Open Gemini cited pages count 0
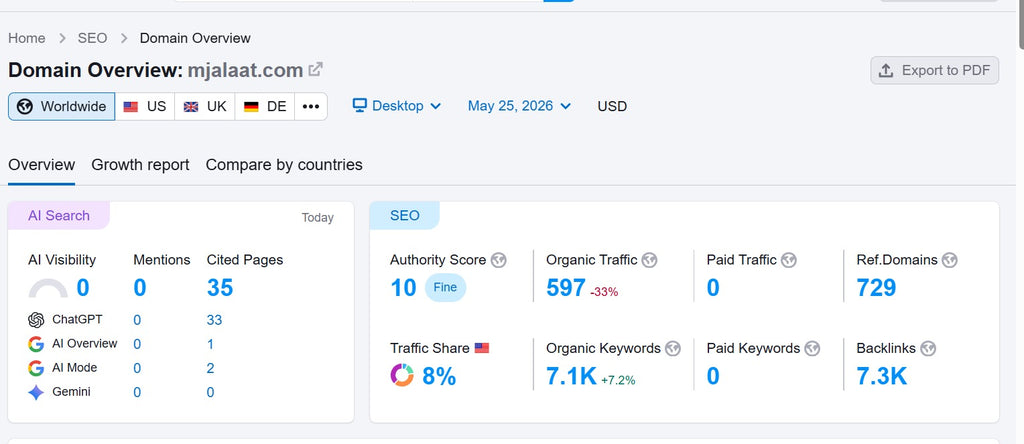 pyautogui.click(x=210, y=392)
